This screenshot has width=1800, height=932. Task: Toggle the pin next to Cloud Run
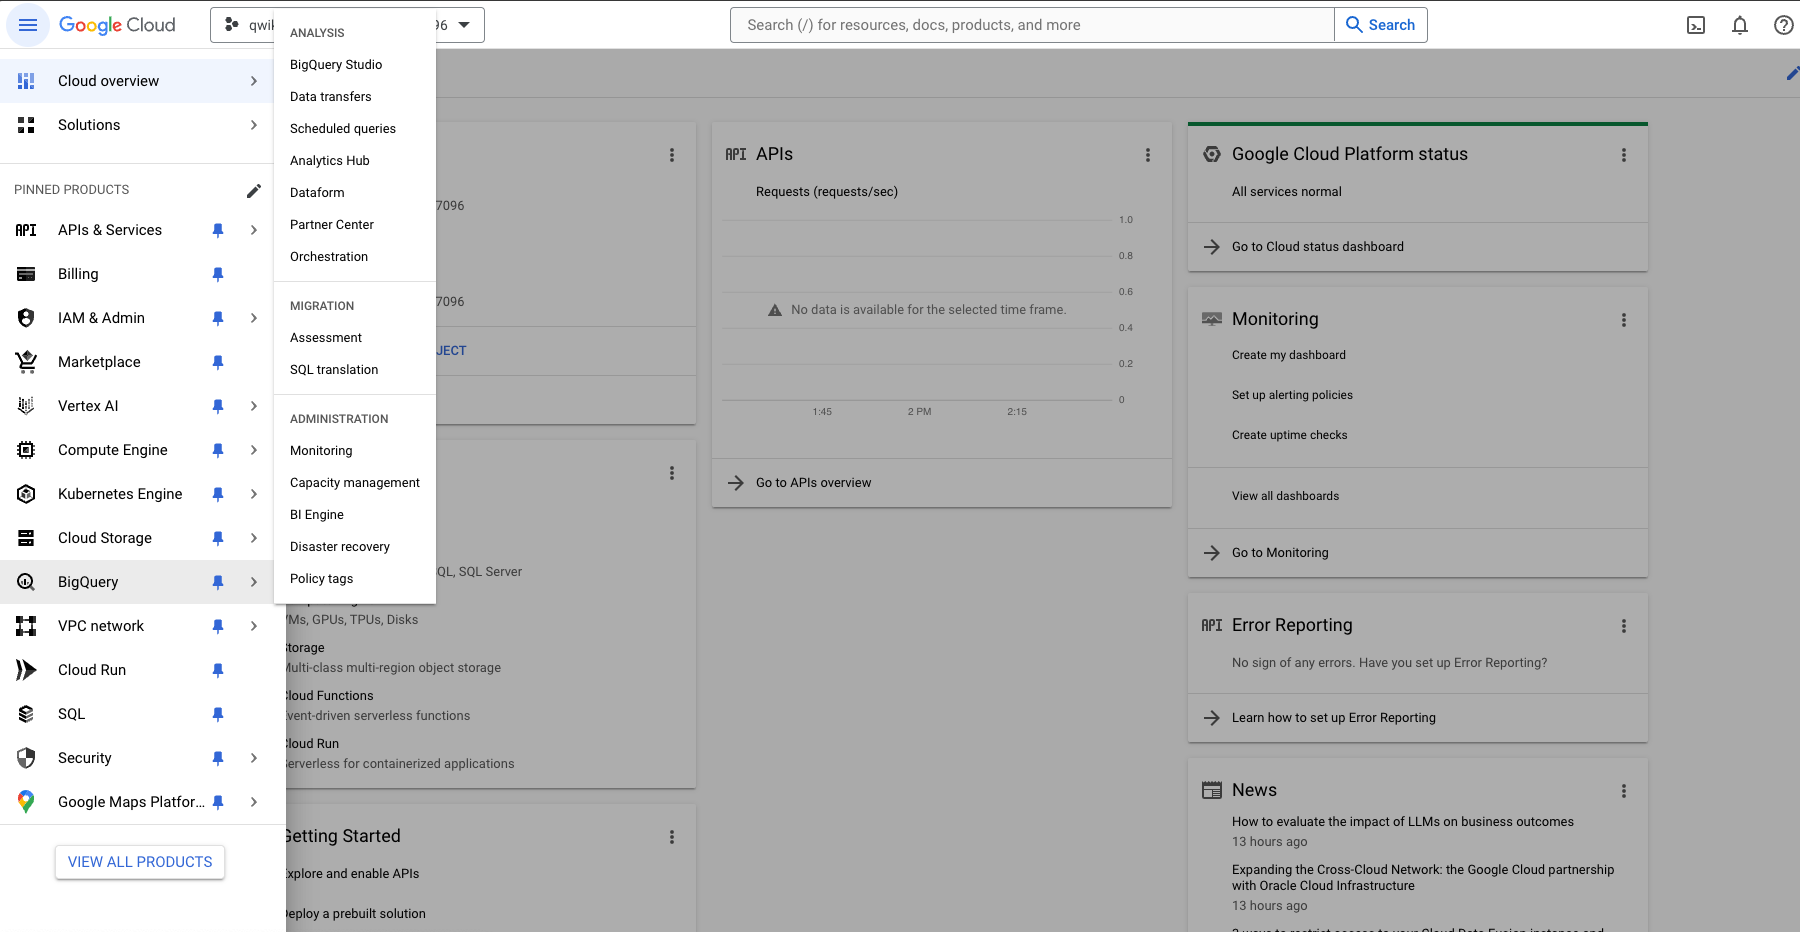tap(218, 670)
